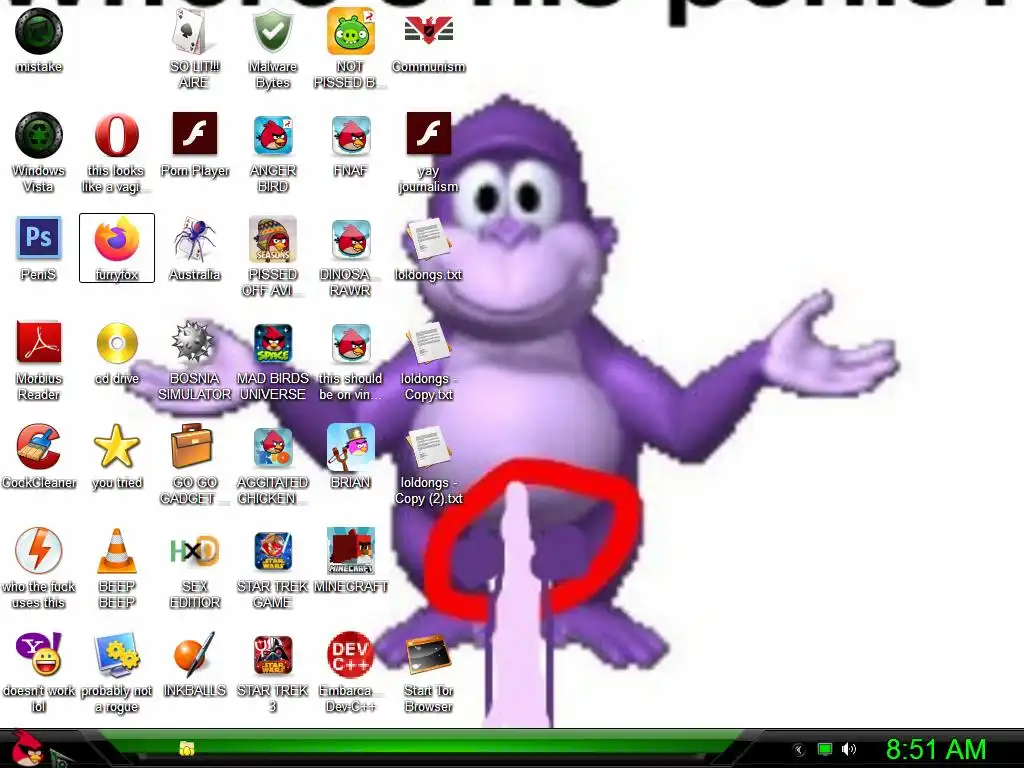Image resolution: width=1024 pixels, height=768 pixels.
Task: Open the yellow folder taskbar item
Action: 187,748
